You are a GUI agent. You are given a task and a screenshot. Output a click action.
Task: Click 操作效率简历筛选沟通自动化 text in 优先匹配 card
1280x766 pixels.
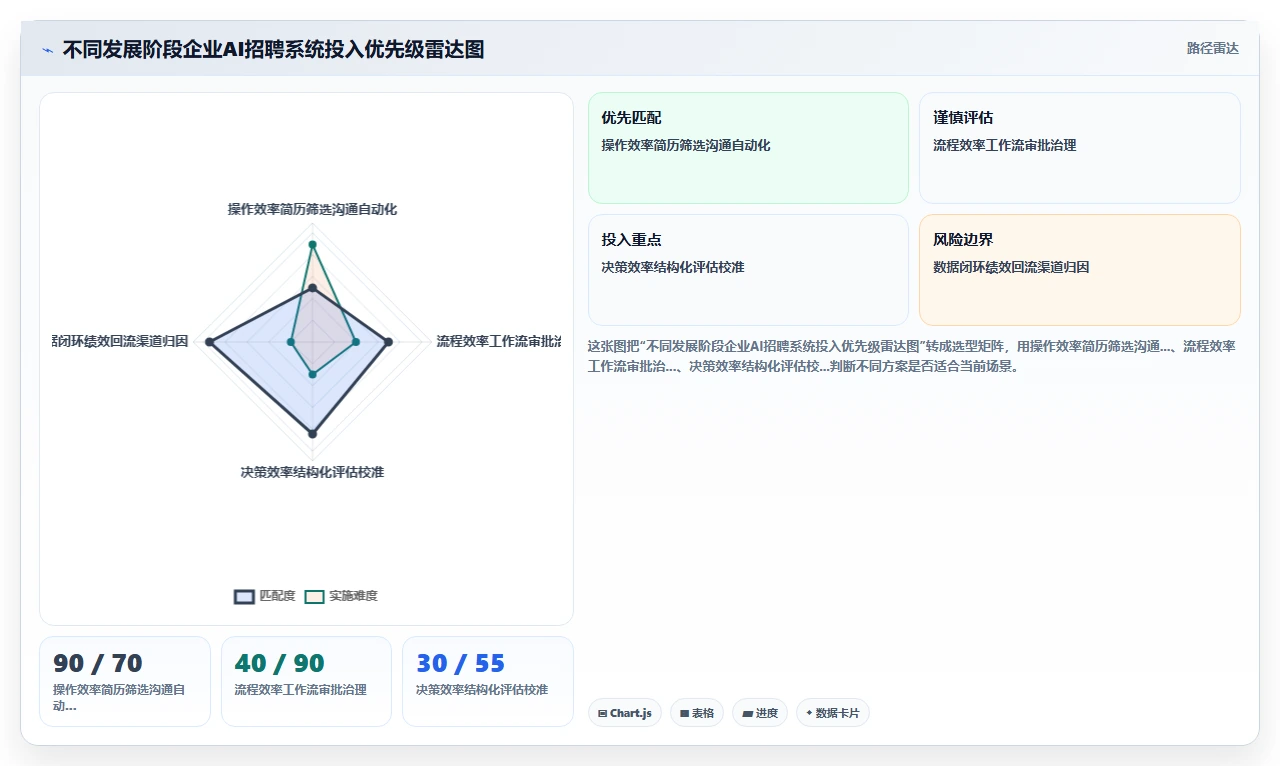coord(686,145)
